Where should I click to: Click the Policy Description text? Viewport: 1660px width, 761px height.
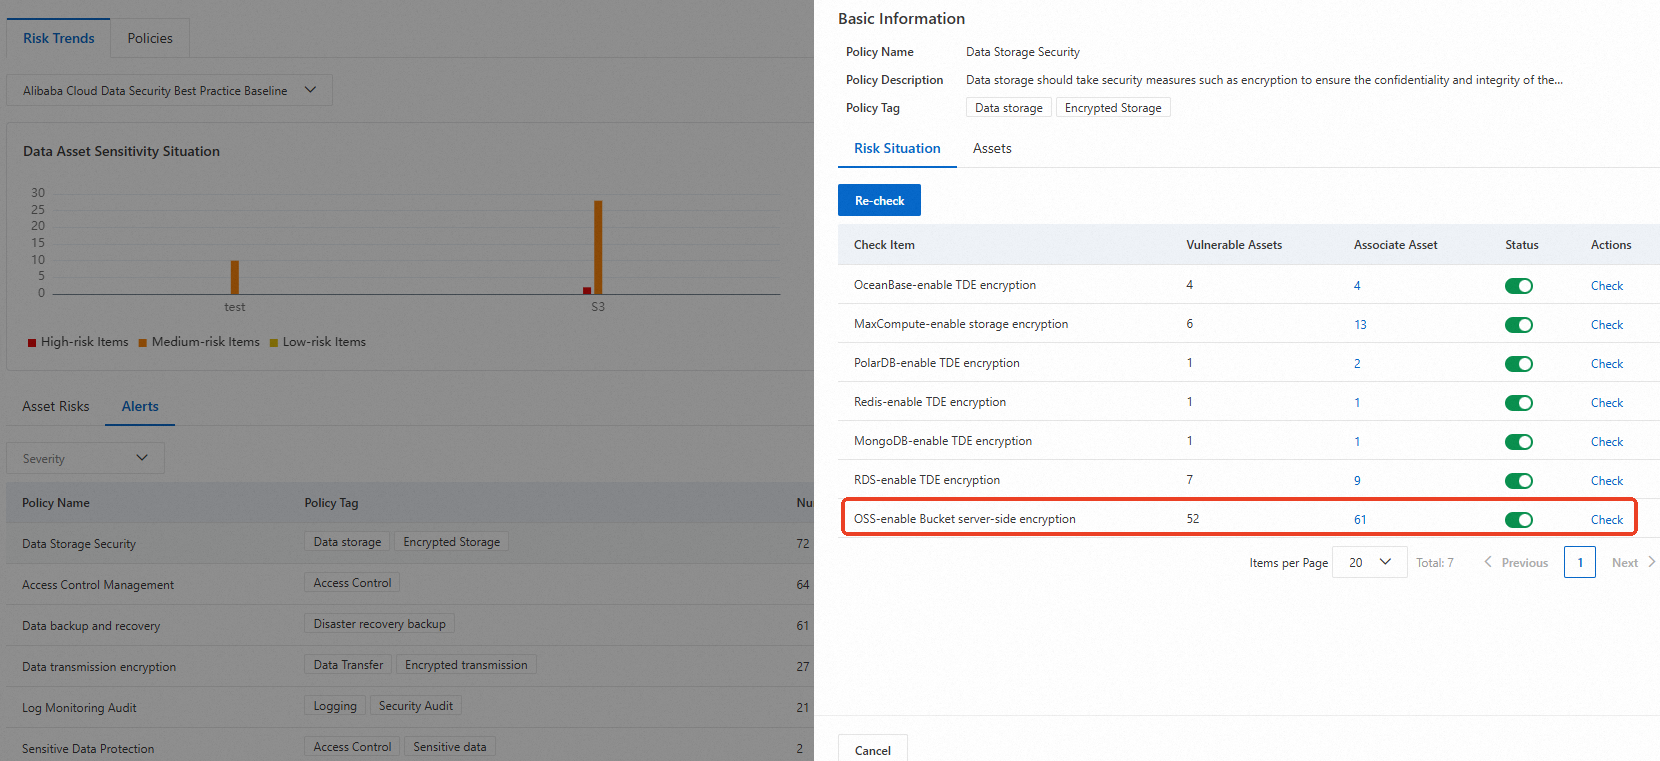tap(1264, 80)
